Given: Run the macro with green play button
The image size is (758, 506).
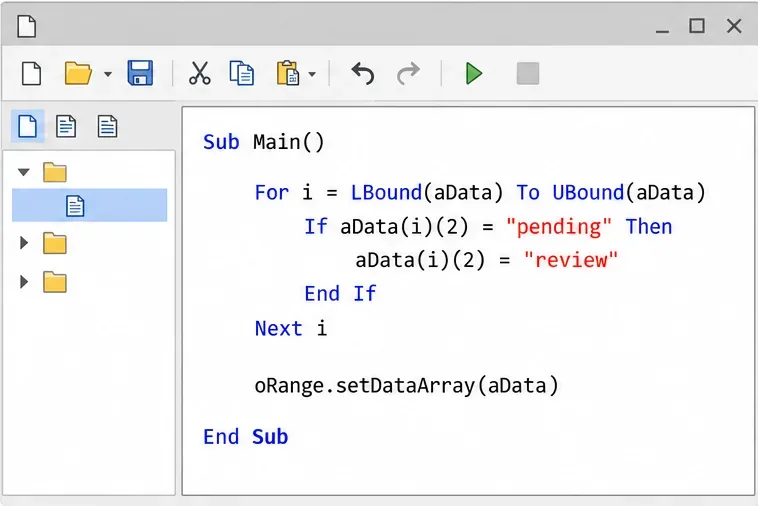Looking at the screenshot, I should [474, 73].
